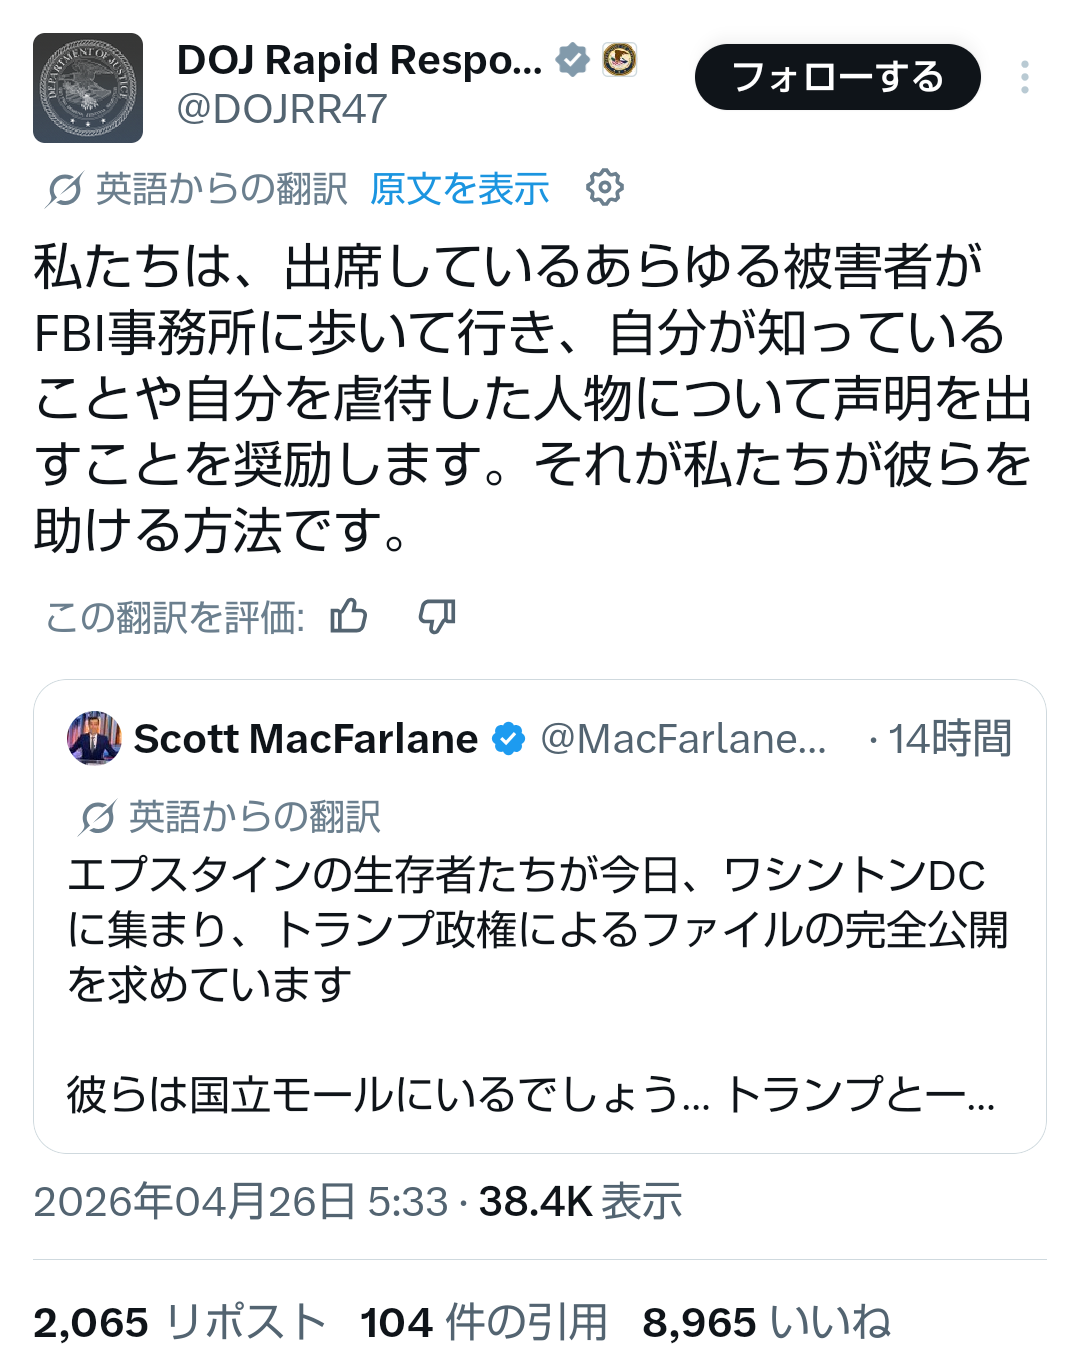Open the quoted Scott MacFarlane post text
Screen dimensions: 1080x1371
530,930
